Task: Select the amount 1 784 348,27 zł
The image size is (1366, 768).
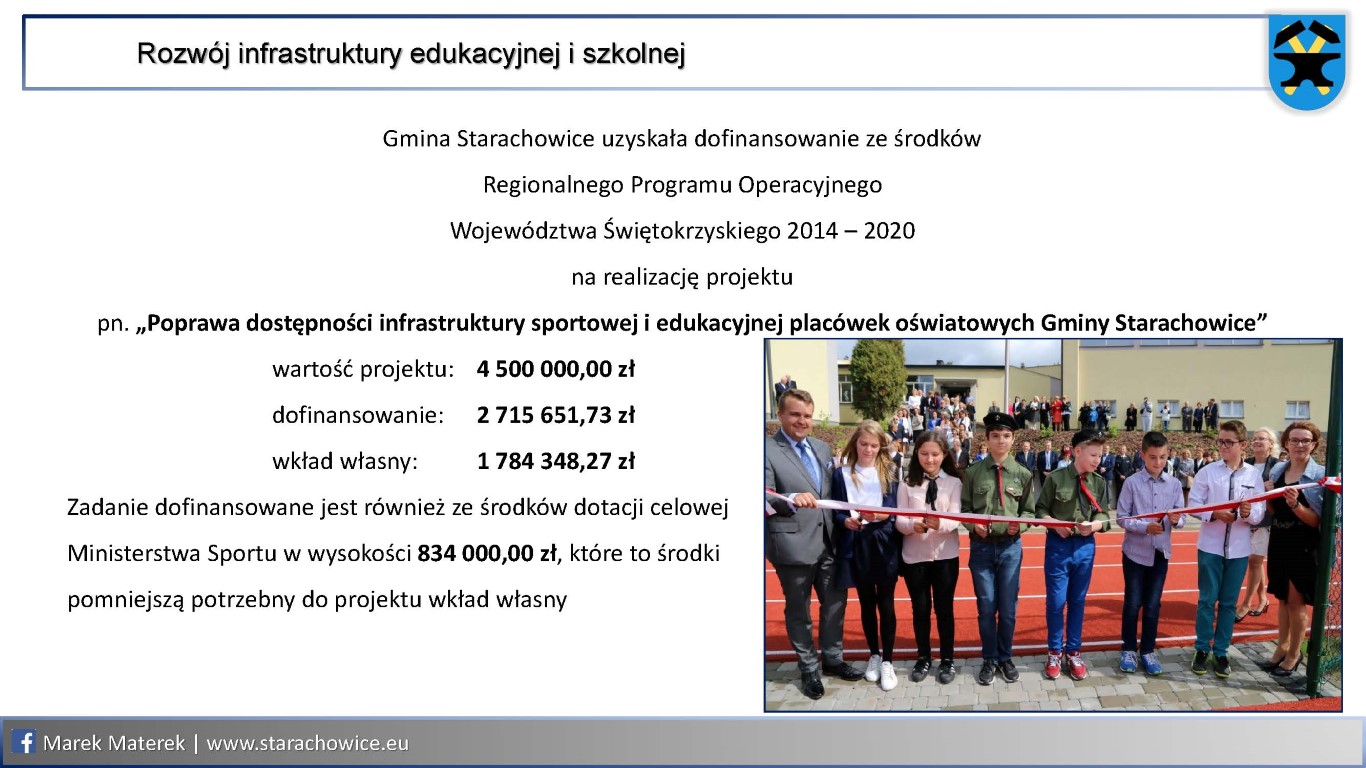Action: coord(555,461)
